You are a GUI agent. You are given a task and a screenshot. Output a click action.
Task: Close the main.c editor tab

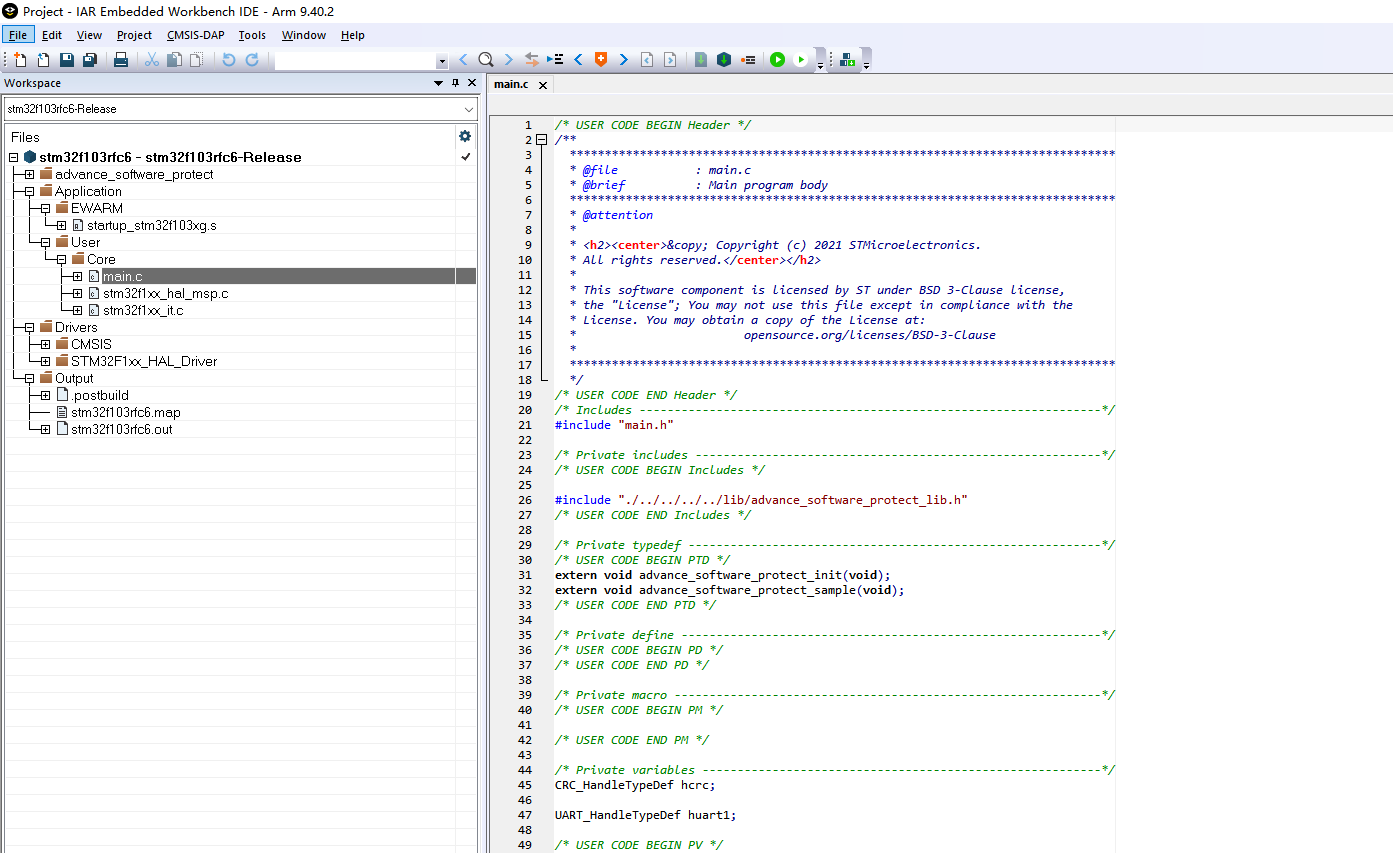pyautogui.click(x=543, y=85)
